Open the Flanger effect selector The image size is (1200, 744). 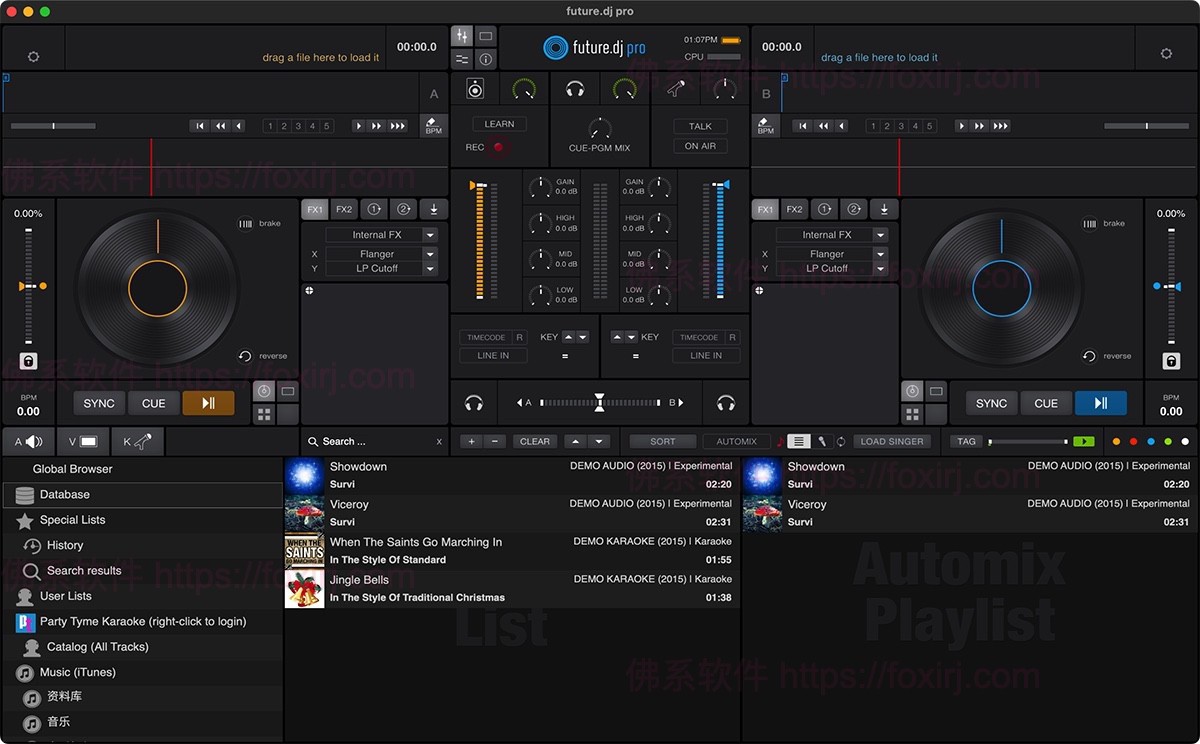(381, 253)
